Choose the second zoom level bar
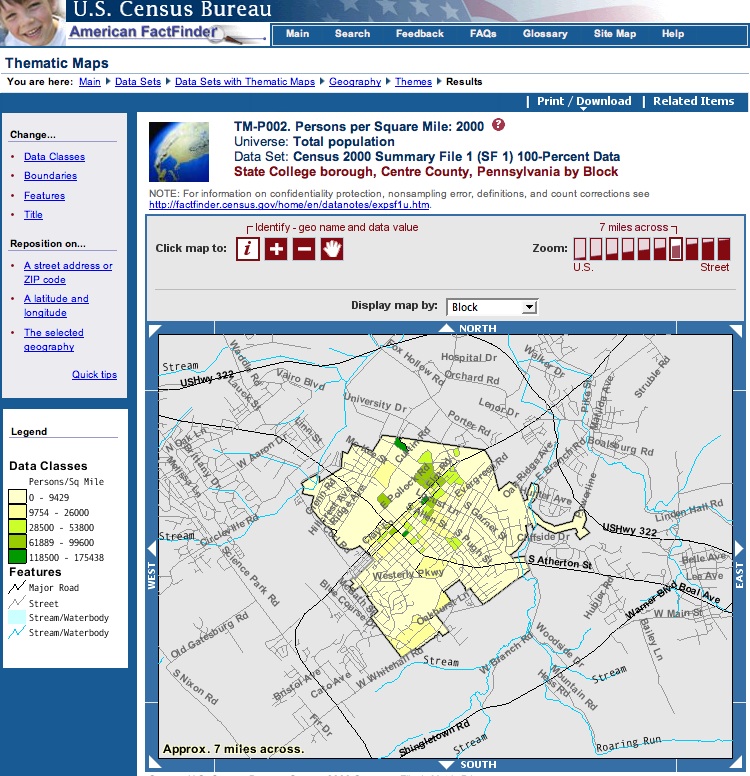The width and height of the screenshot is (750, 776). [x=596, y=248]
